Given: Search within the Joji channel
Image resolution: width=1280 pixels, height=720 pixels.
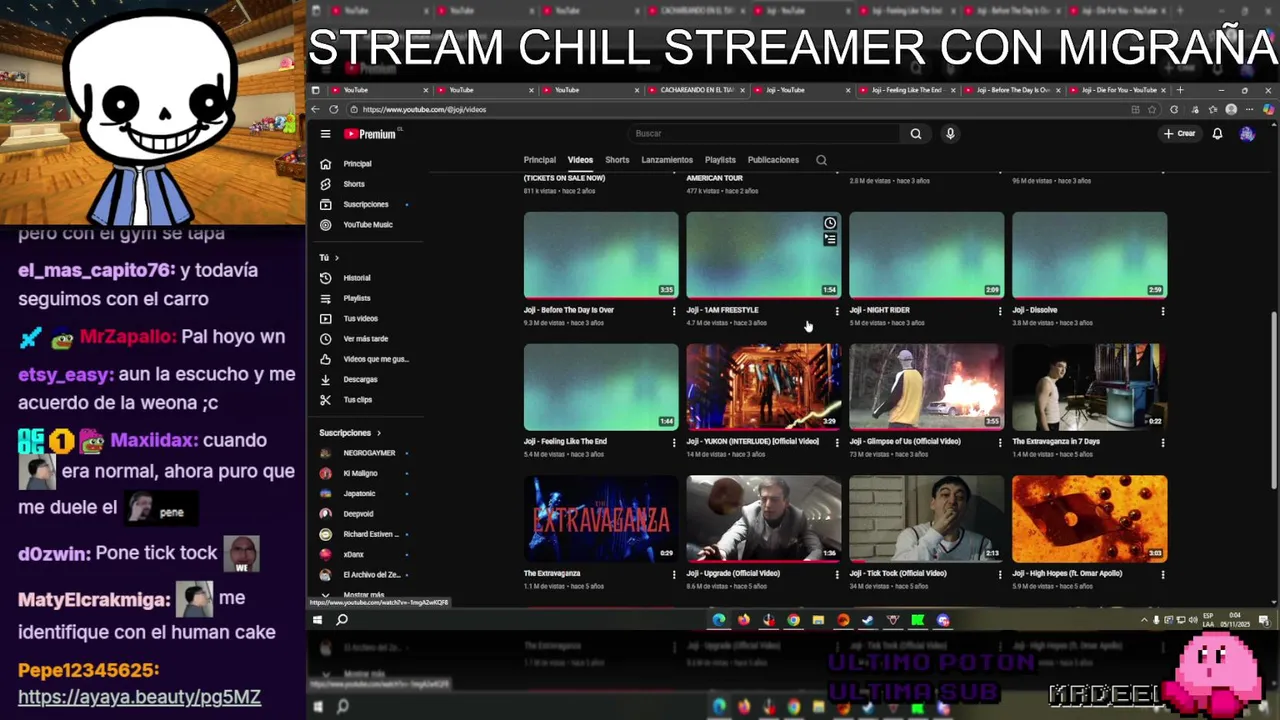Looking at the screenshot, I should click(x=821, y=160).
